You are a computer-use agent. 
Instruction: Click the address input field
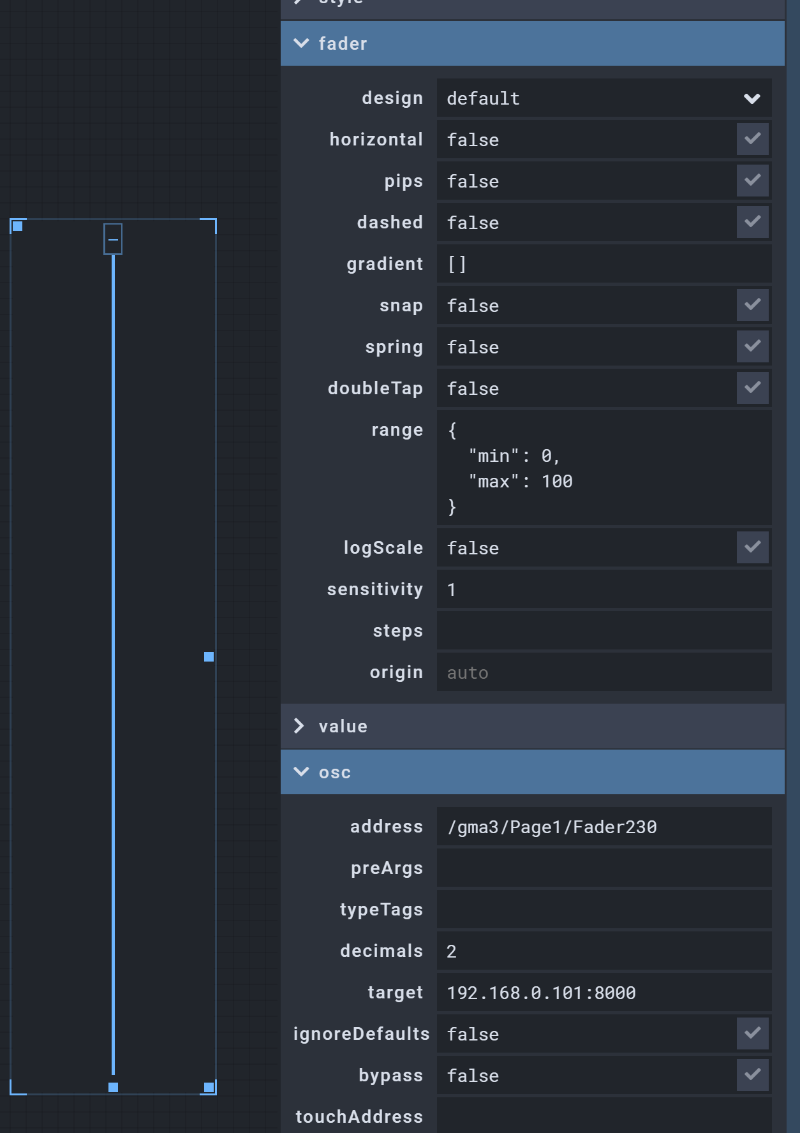[603, 827]
